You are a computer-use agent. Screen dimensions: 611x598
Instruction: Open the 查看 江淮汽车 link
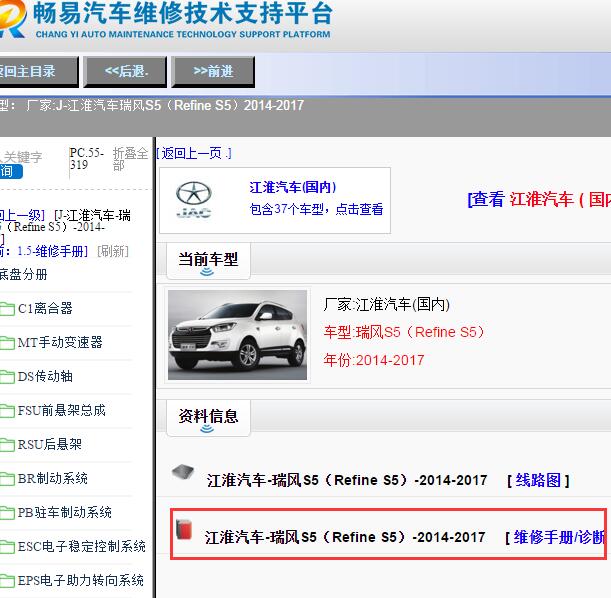(x=539, y=199)
